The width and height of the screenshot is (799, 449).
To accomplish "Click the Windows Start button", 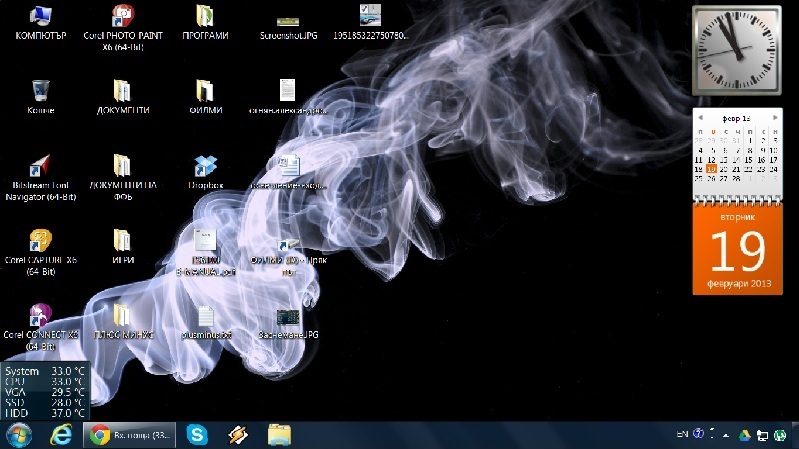I will 19,434.
